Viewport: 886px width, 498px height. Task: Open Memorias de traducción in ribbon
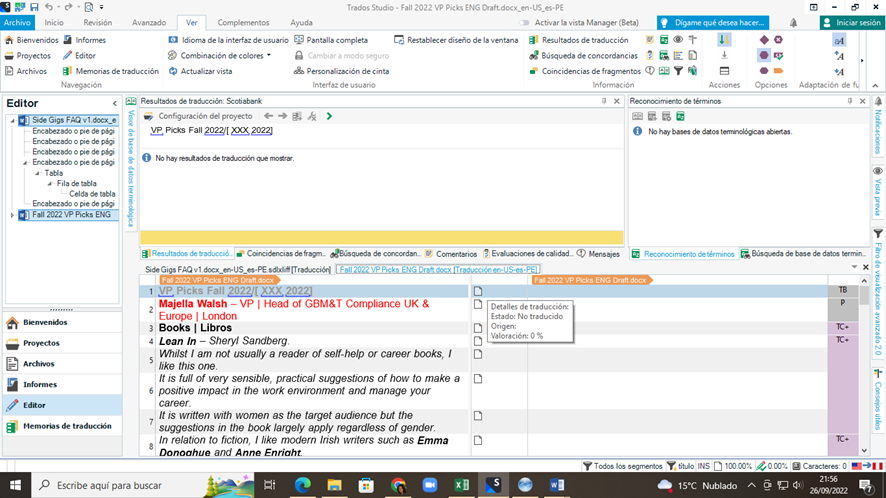(x=111, y=71)
